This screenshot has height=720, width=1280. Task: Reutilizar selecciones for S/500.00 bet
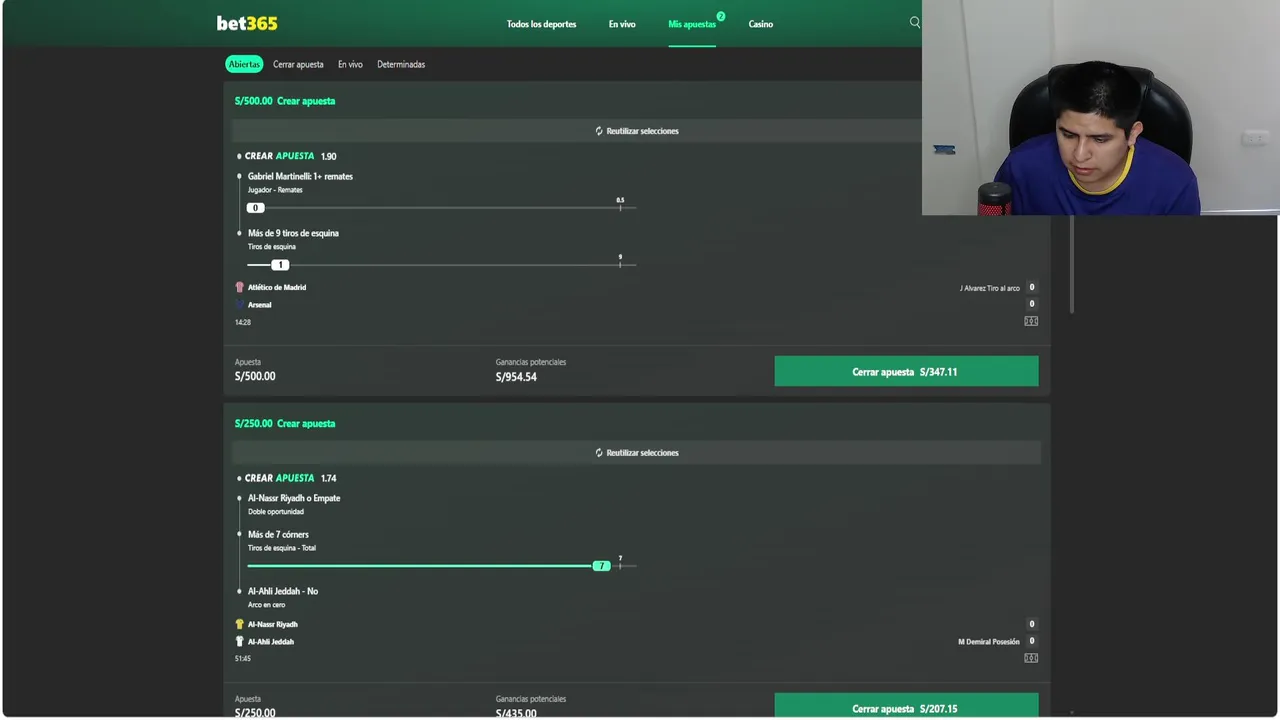pyautogui.click(x=637, y=131)
